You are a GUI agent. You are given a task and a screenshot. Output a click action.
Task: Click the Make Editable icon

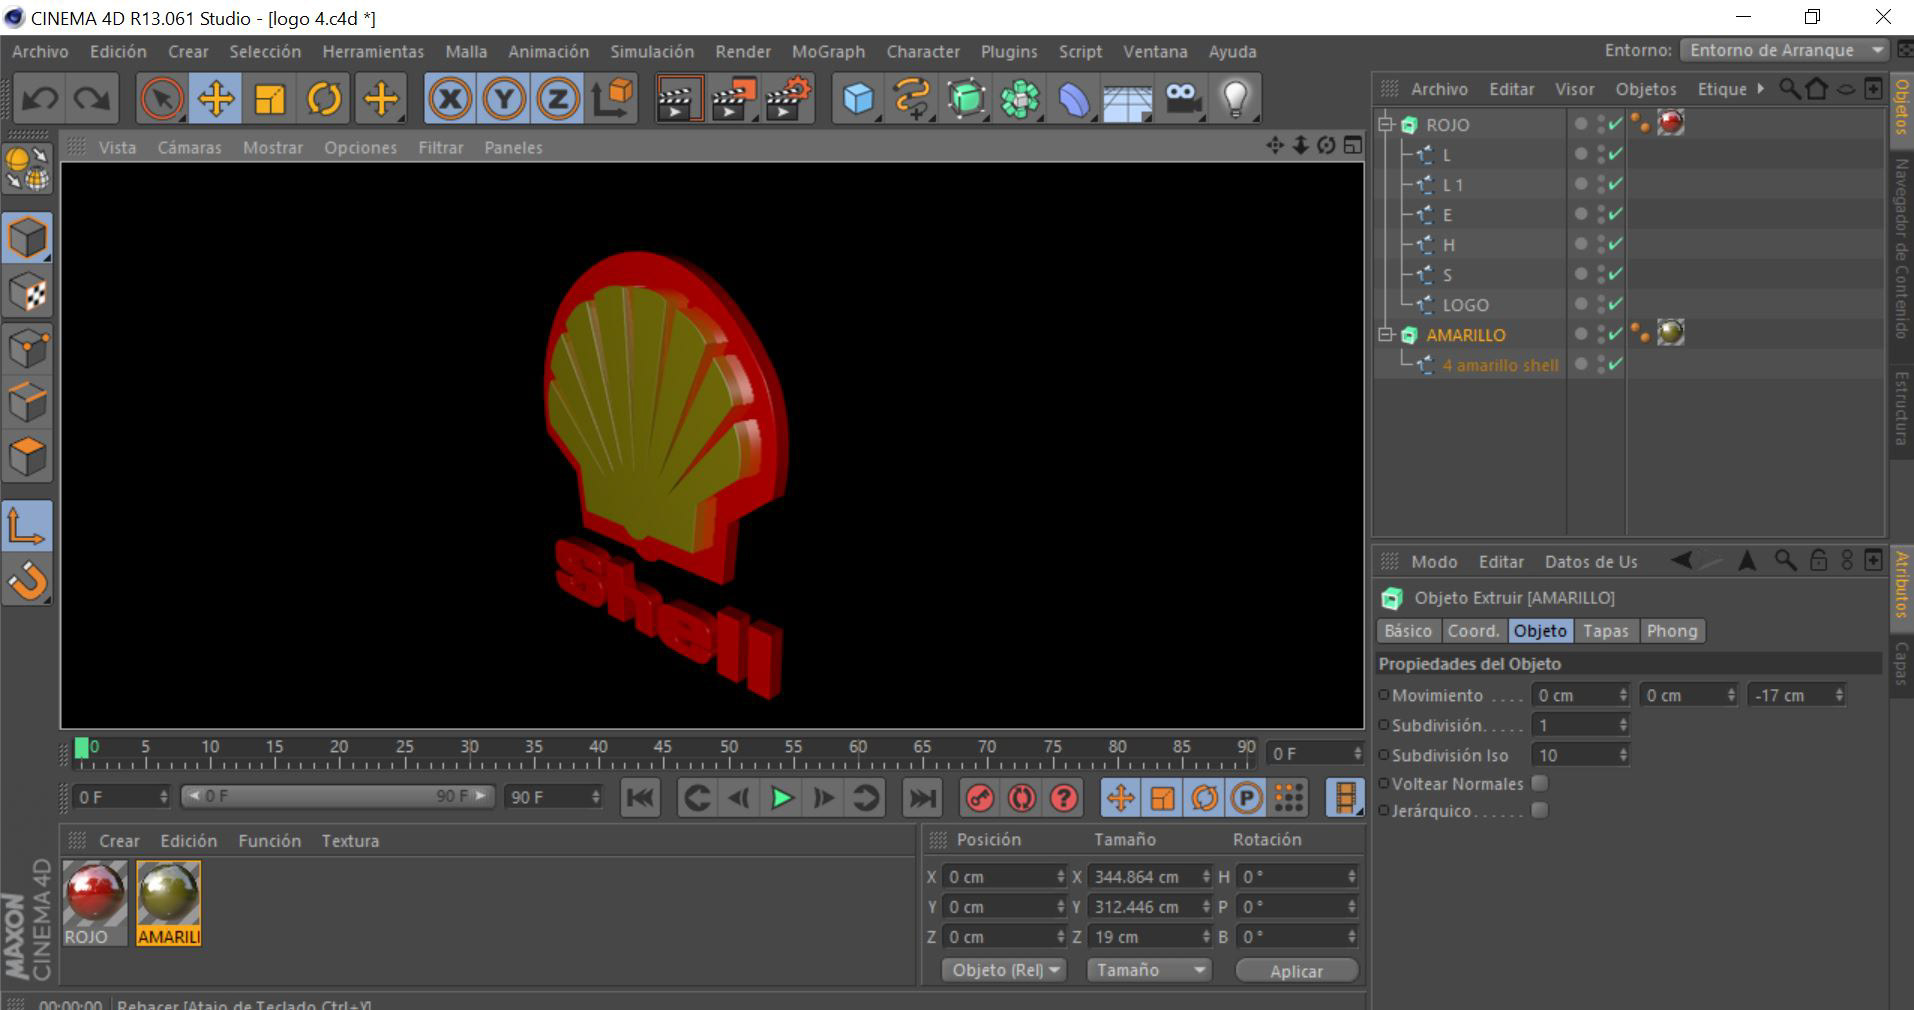(27, 168)
